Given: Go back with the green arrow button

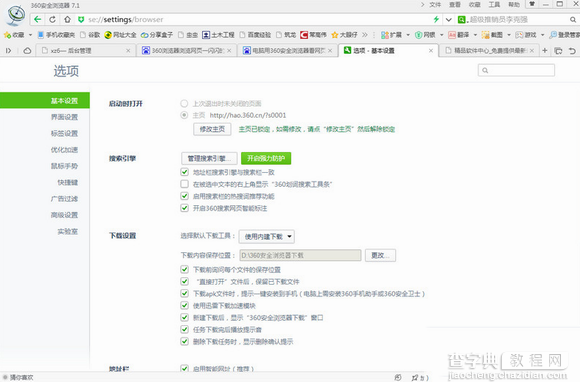Looking at the screenshot, I should [x=37, y=19].
